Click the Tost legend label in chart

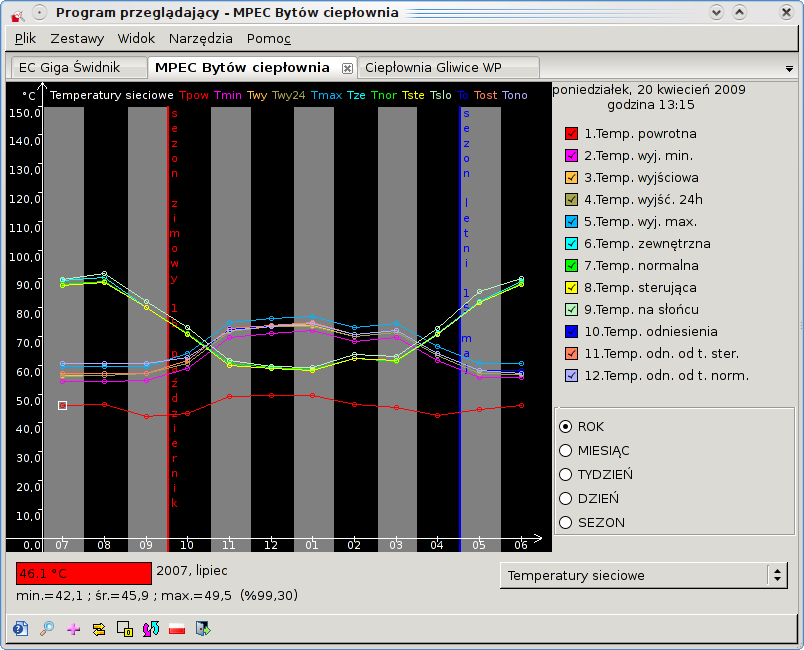pyautogui.click(x=485, y=95)
